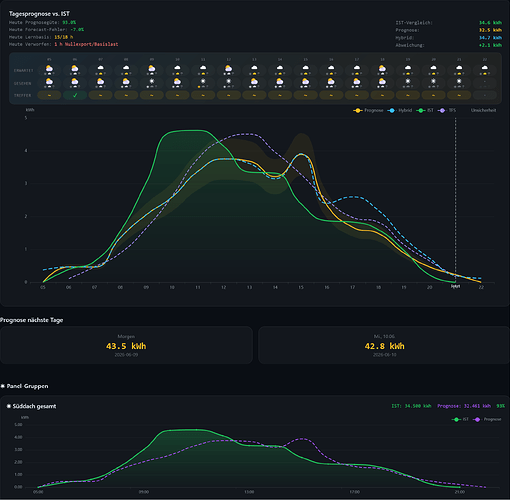Screen dimensions: 510x500
Task: Click the Prognose 32.5 kWh summary value
Action: pyautogui.click(x=490, y=30)
